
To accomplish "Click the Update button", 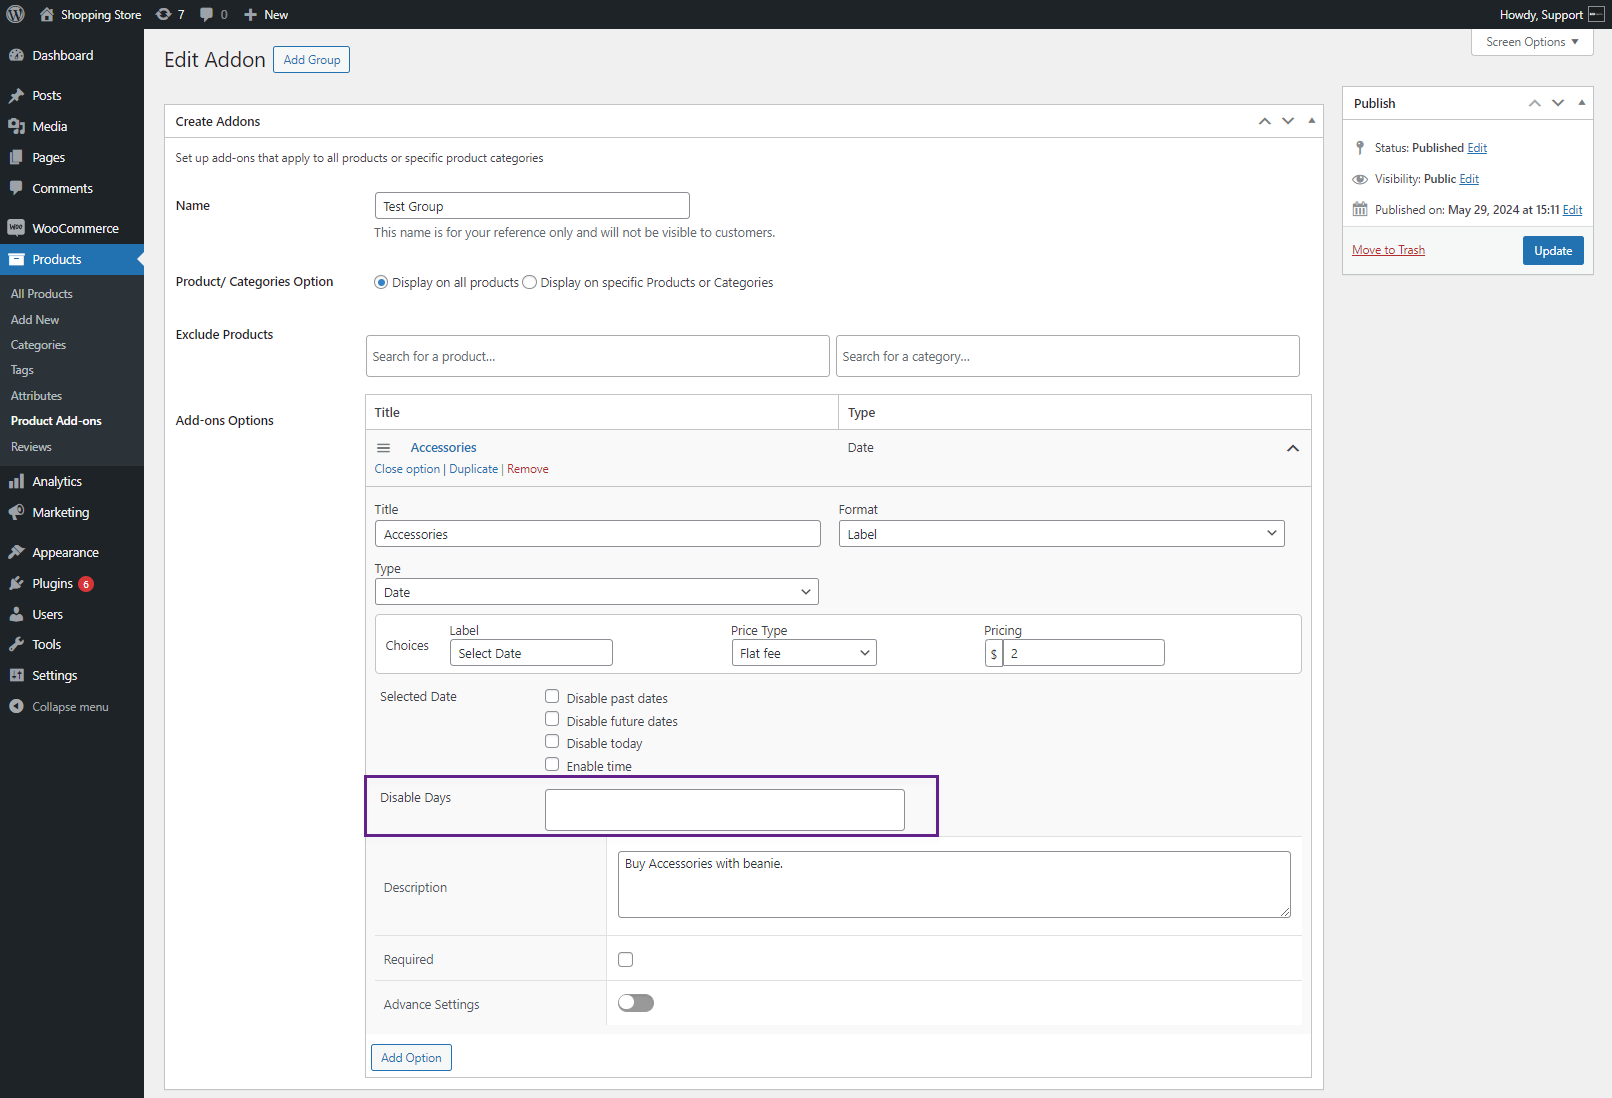I will [x=1553, y=250].
